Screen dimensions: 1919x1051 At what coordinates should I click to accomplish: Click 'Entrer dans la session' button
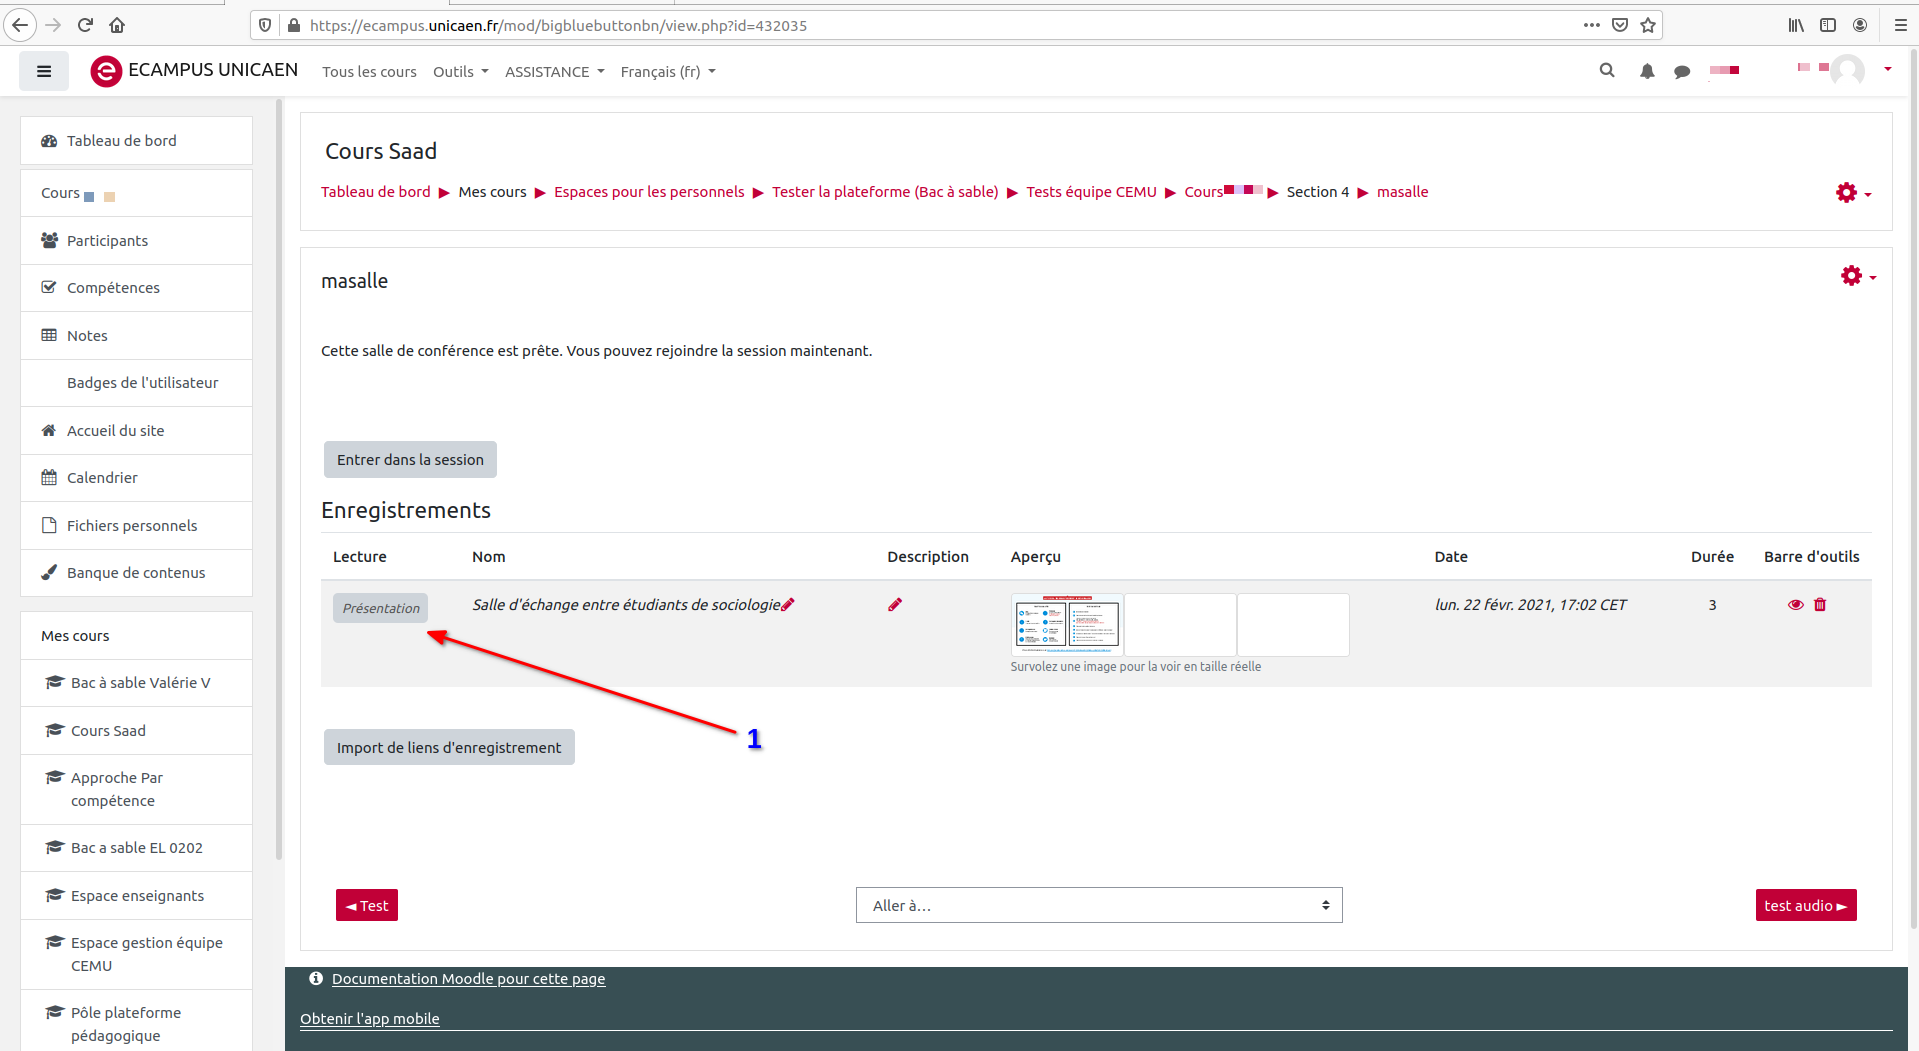[410, 460]
